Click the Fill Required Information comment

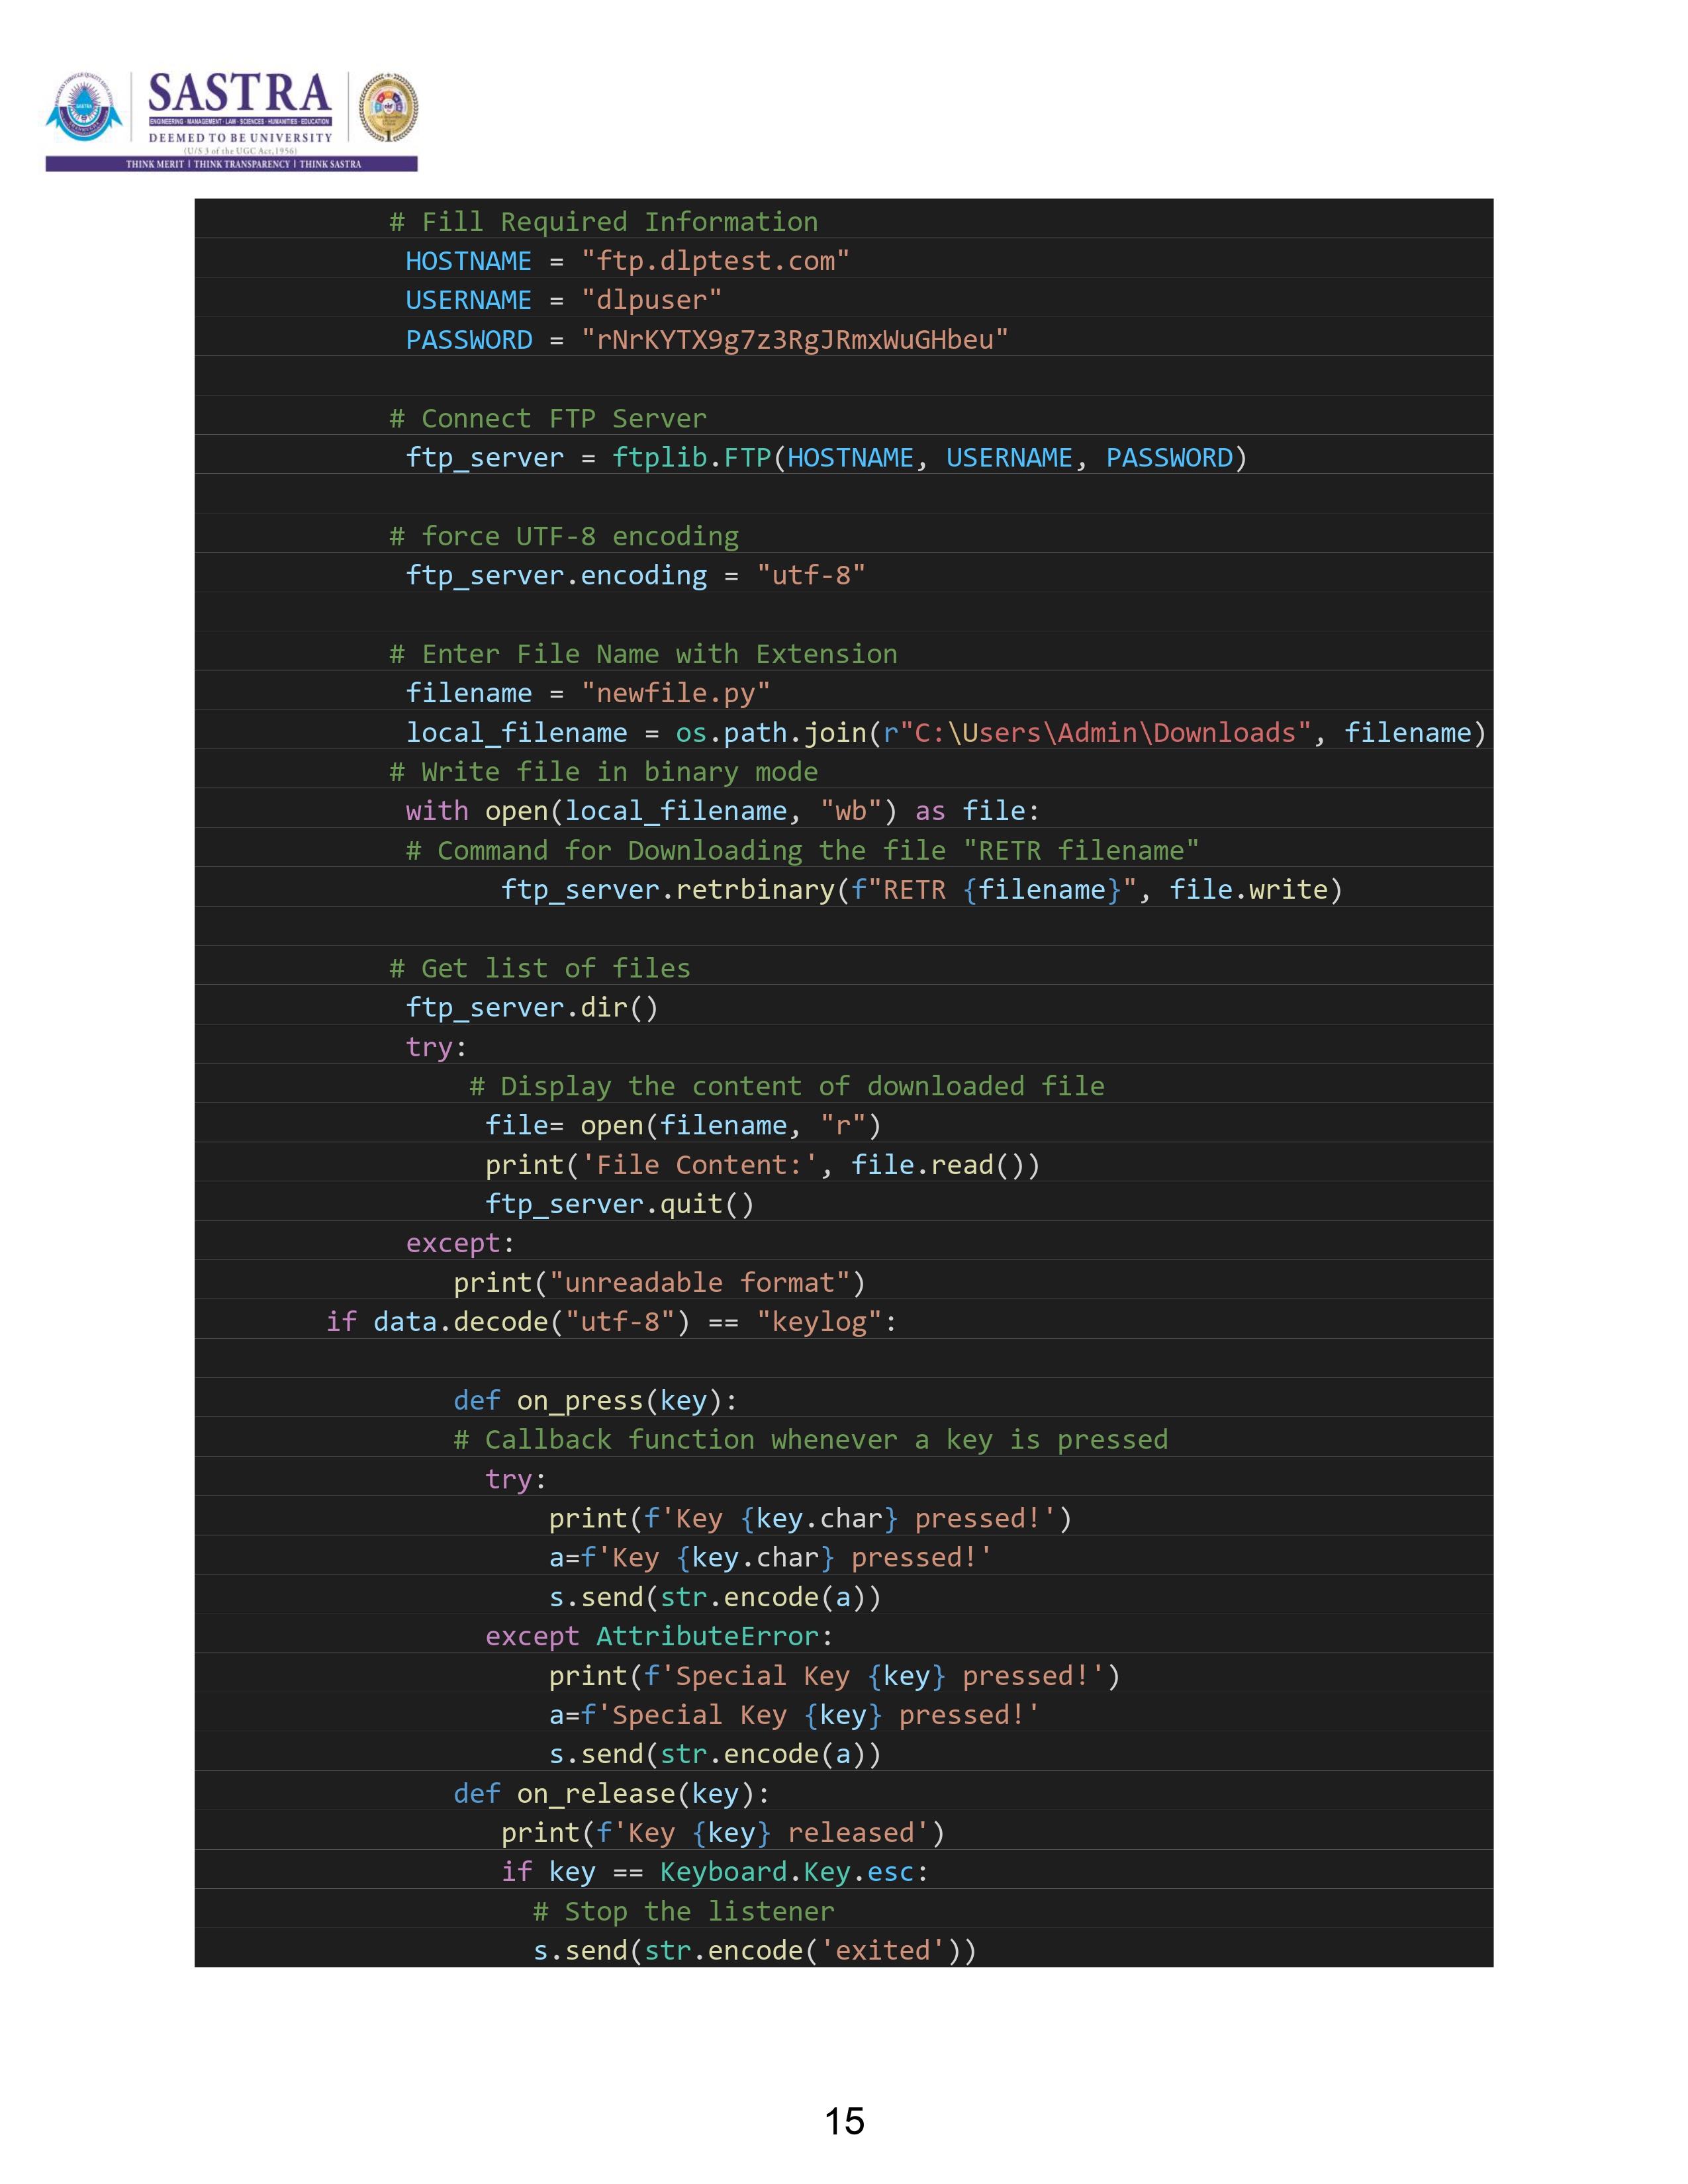pos(601,221)
